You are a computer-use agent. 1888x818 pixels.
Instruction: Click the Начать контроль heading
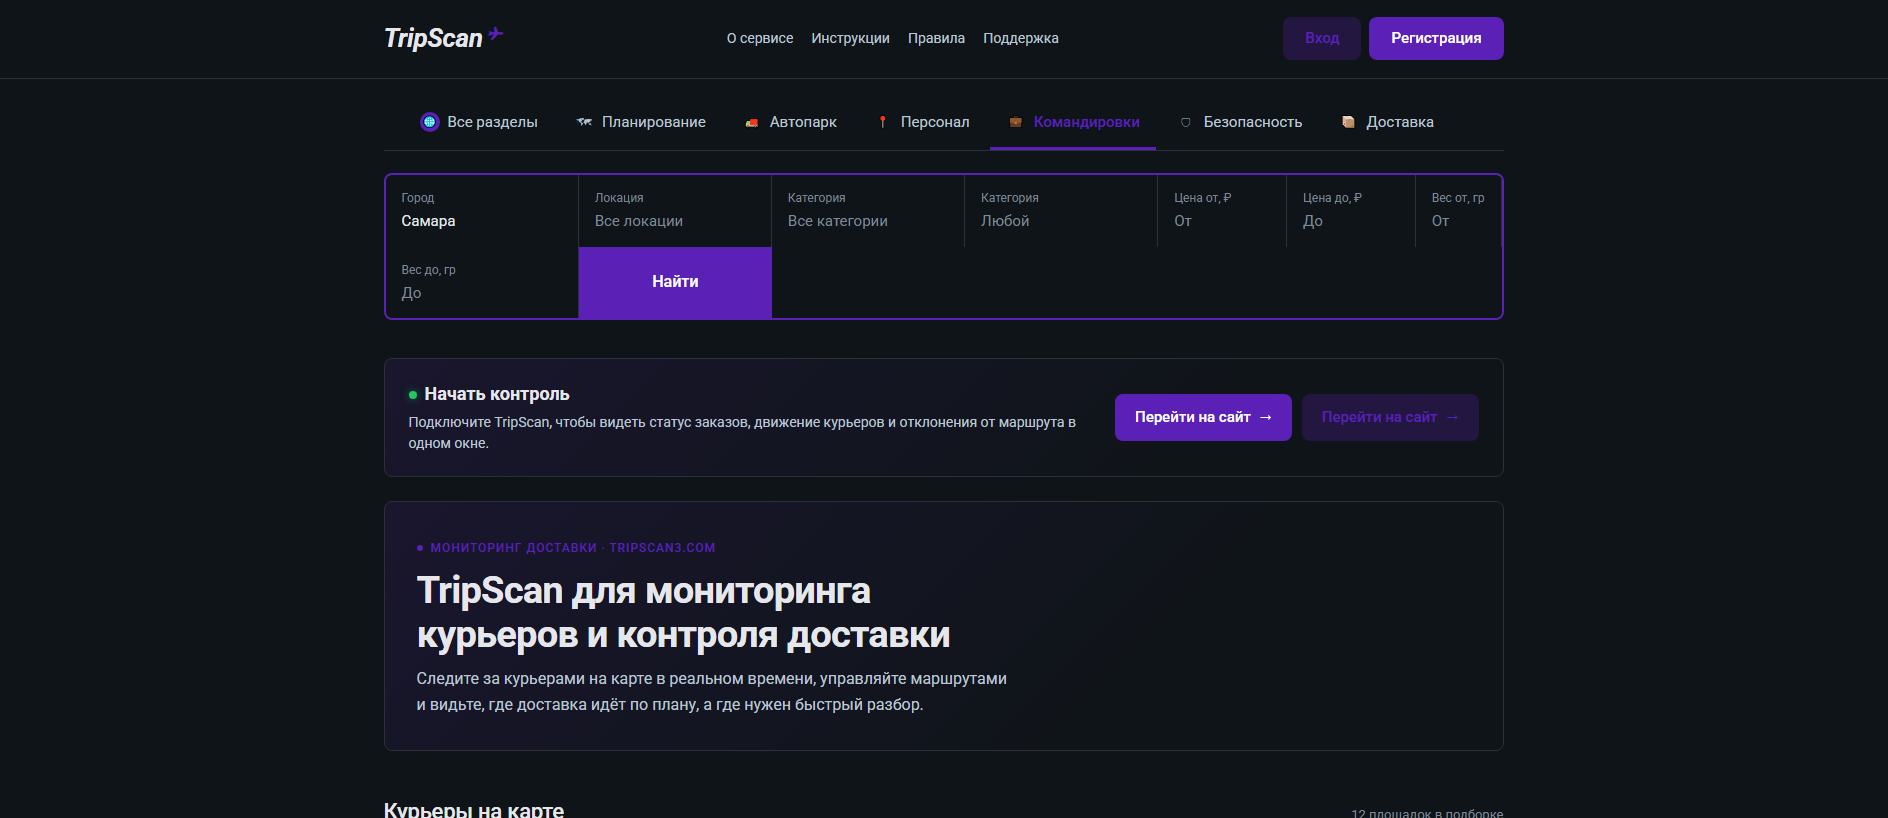coord(497,394)
